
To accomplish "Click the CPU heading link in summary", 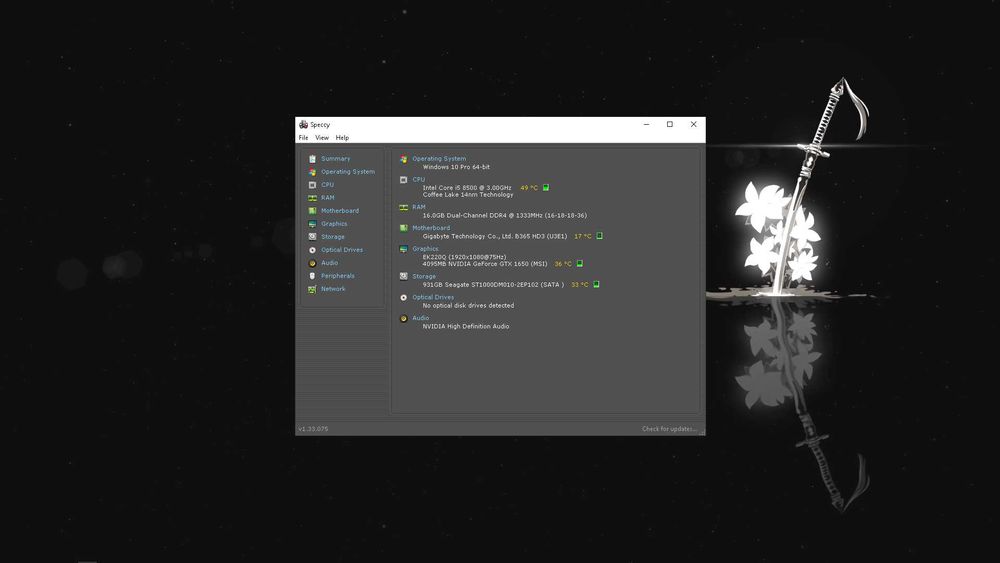I will 418,180.
